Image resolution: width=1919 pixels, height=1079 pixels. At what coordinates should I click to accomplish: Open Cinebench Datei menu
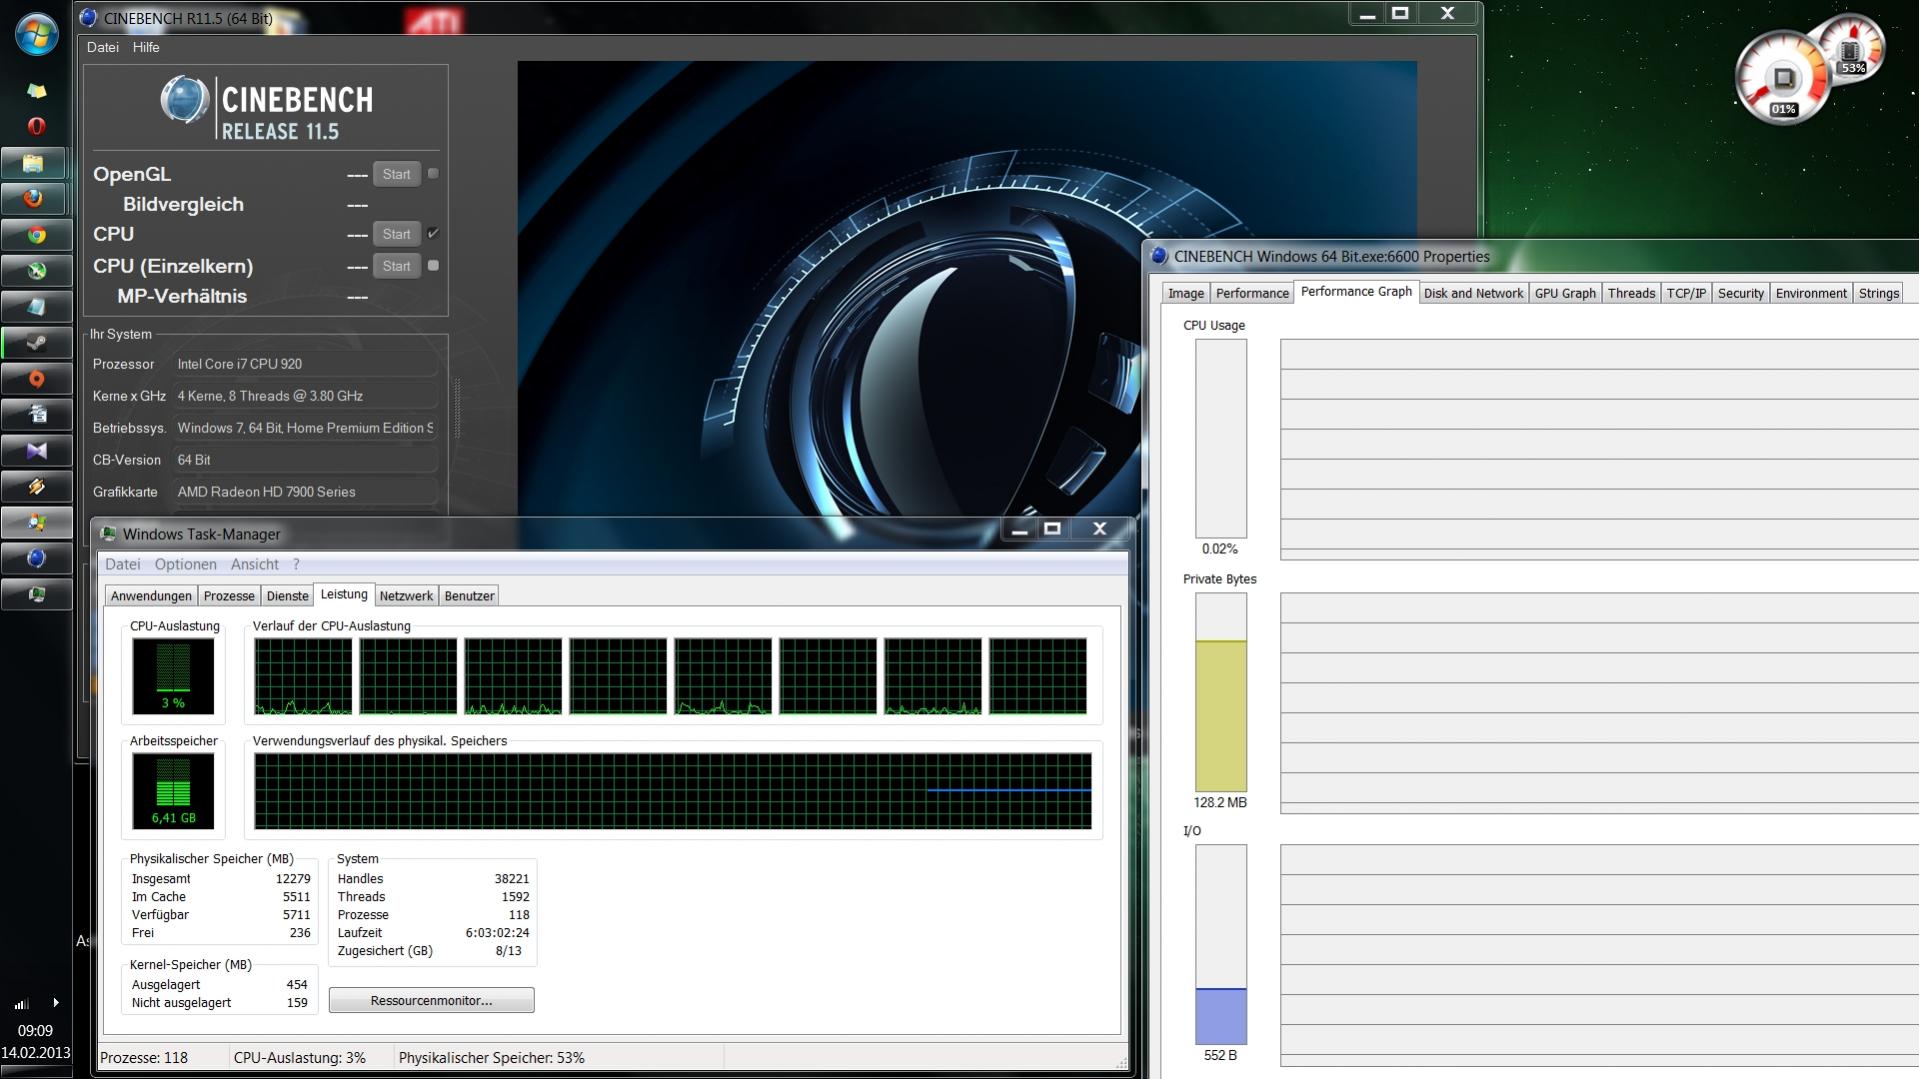102,47
